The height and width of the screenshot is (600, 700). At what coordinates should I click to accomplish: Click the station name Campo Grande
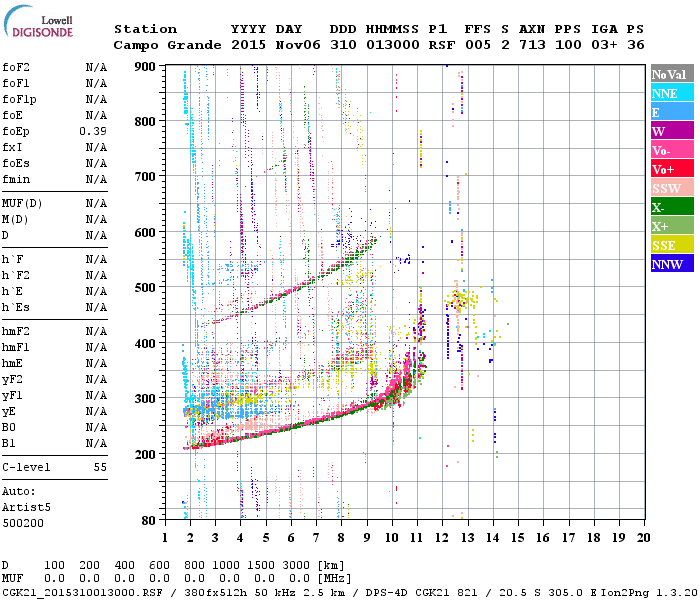click(167, 45)
